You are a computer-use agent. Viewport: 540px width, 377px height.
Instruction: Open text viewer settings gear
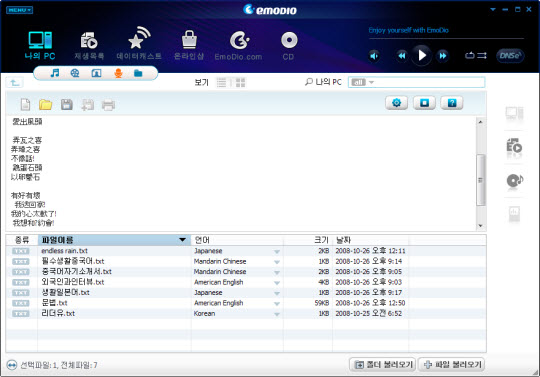pyautogui.click(x=397, y=103)
